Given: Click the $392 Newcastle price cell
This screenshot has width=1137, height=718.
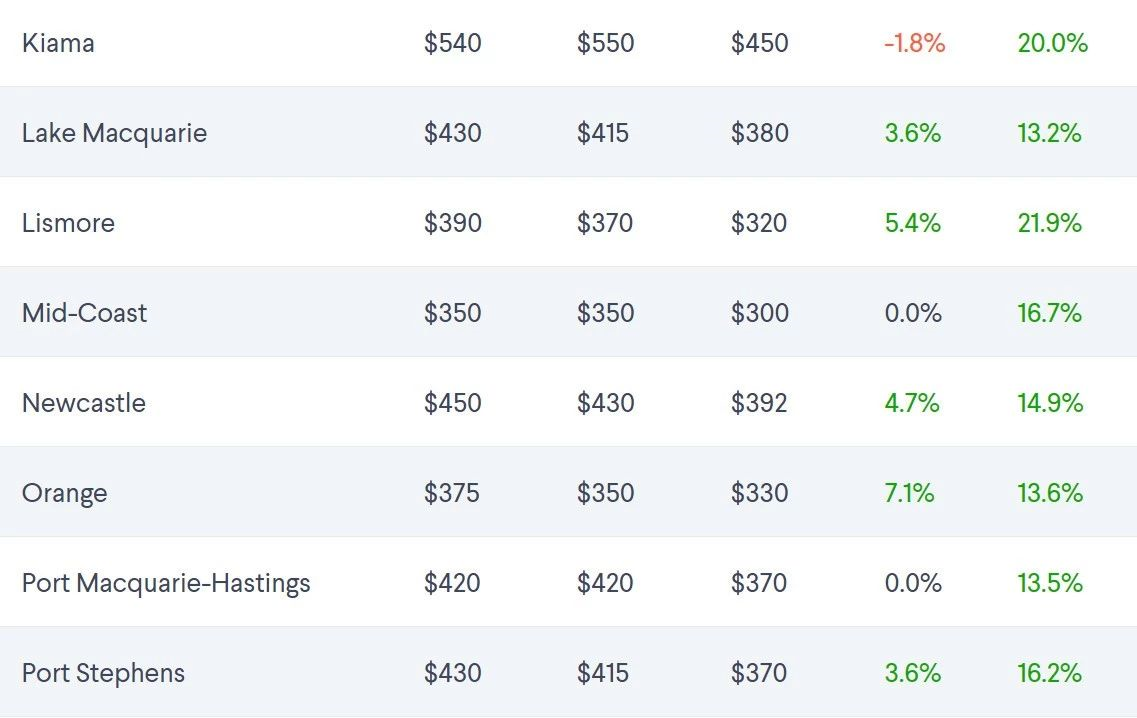Looking at the screenshot, I should pos(759,403).
